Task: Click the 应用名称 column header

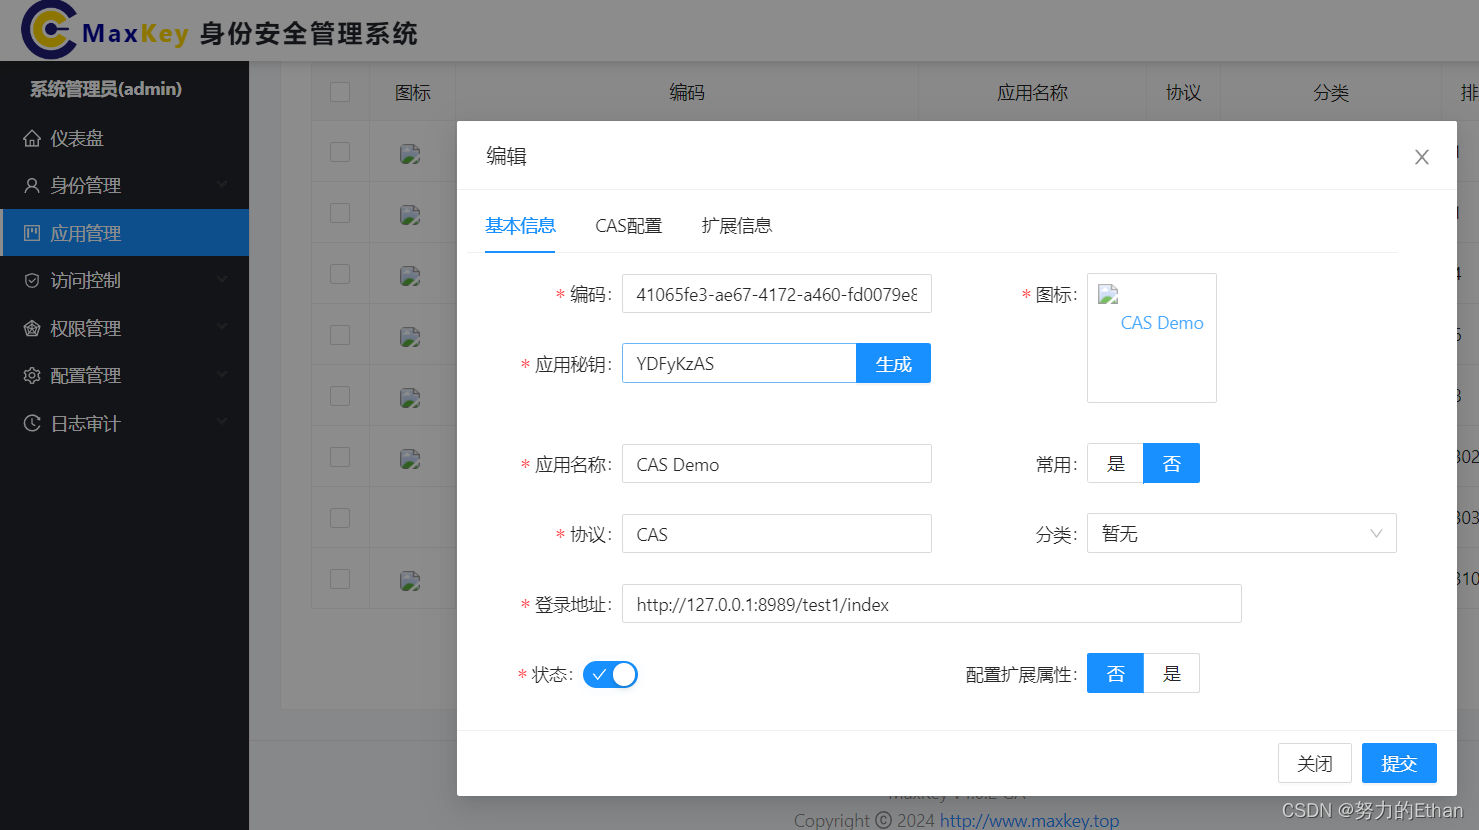Action: [1032, 93]
